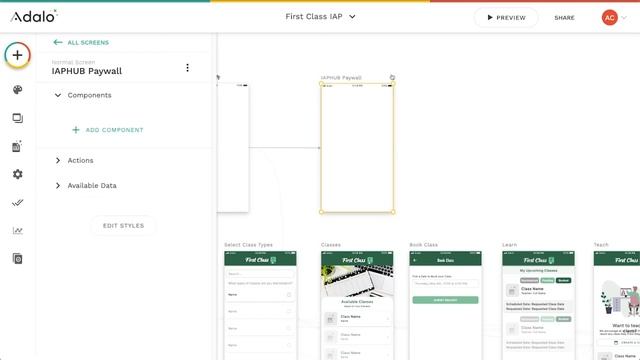Click the Preview button
The image size is (640, 360).
(x=506, y=18)
